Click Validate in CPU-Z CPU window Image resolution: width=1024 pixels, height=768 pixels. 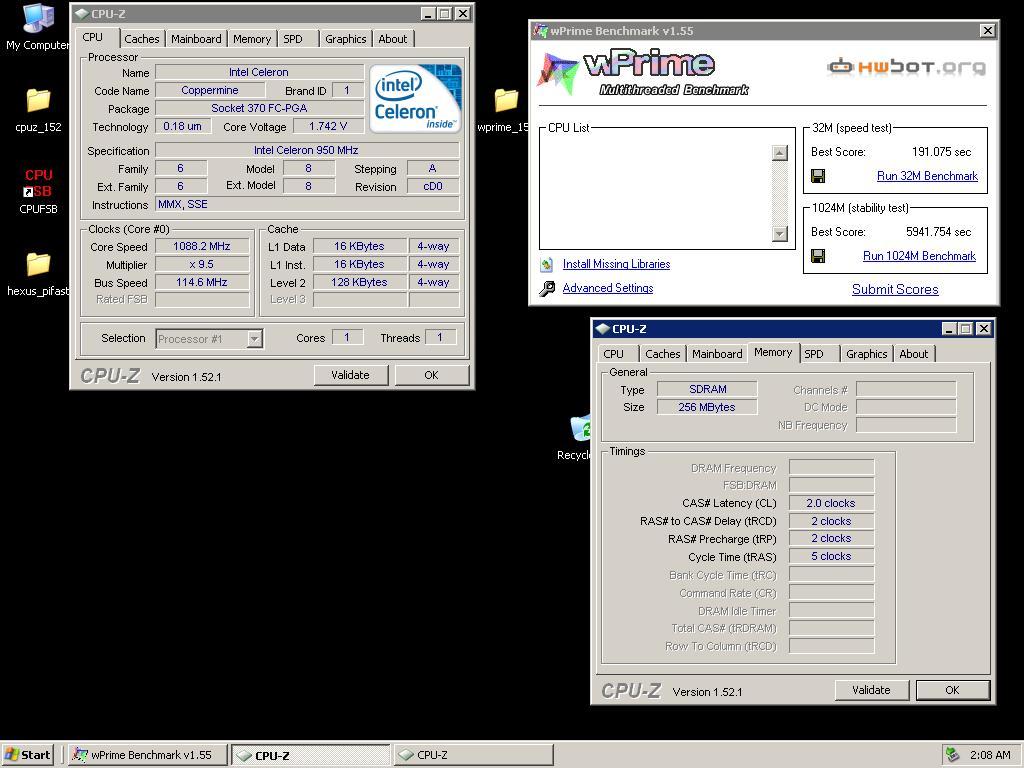coord(351,375)
